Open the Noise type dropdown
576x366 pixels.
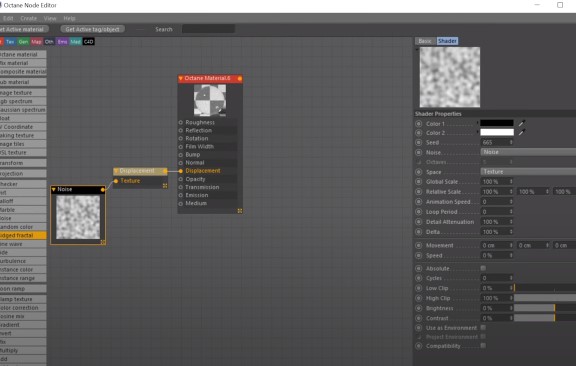[528, 152]
